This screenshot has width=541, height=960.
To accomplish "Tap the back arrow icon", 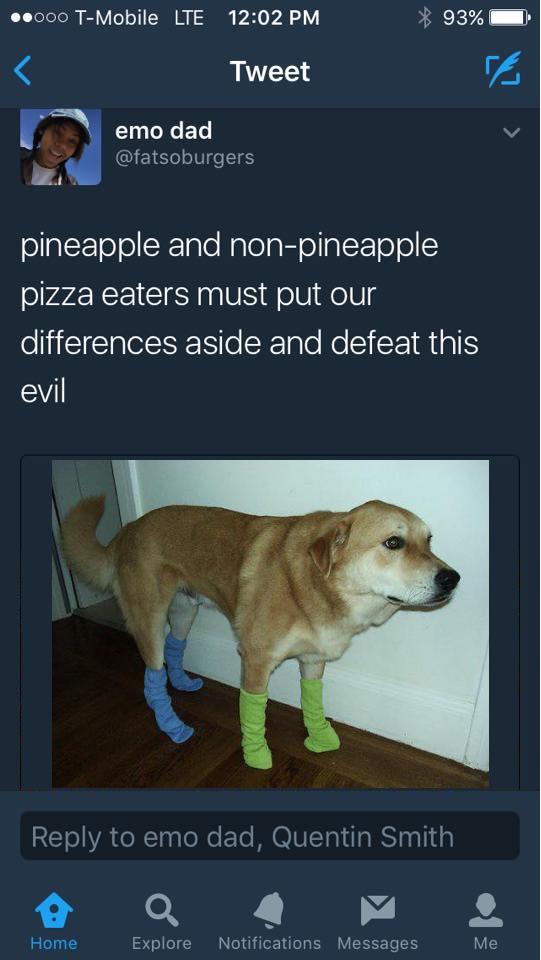I will (22, 70).
